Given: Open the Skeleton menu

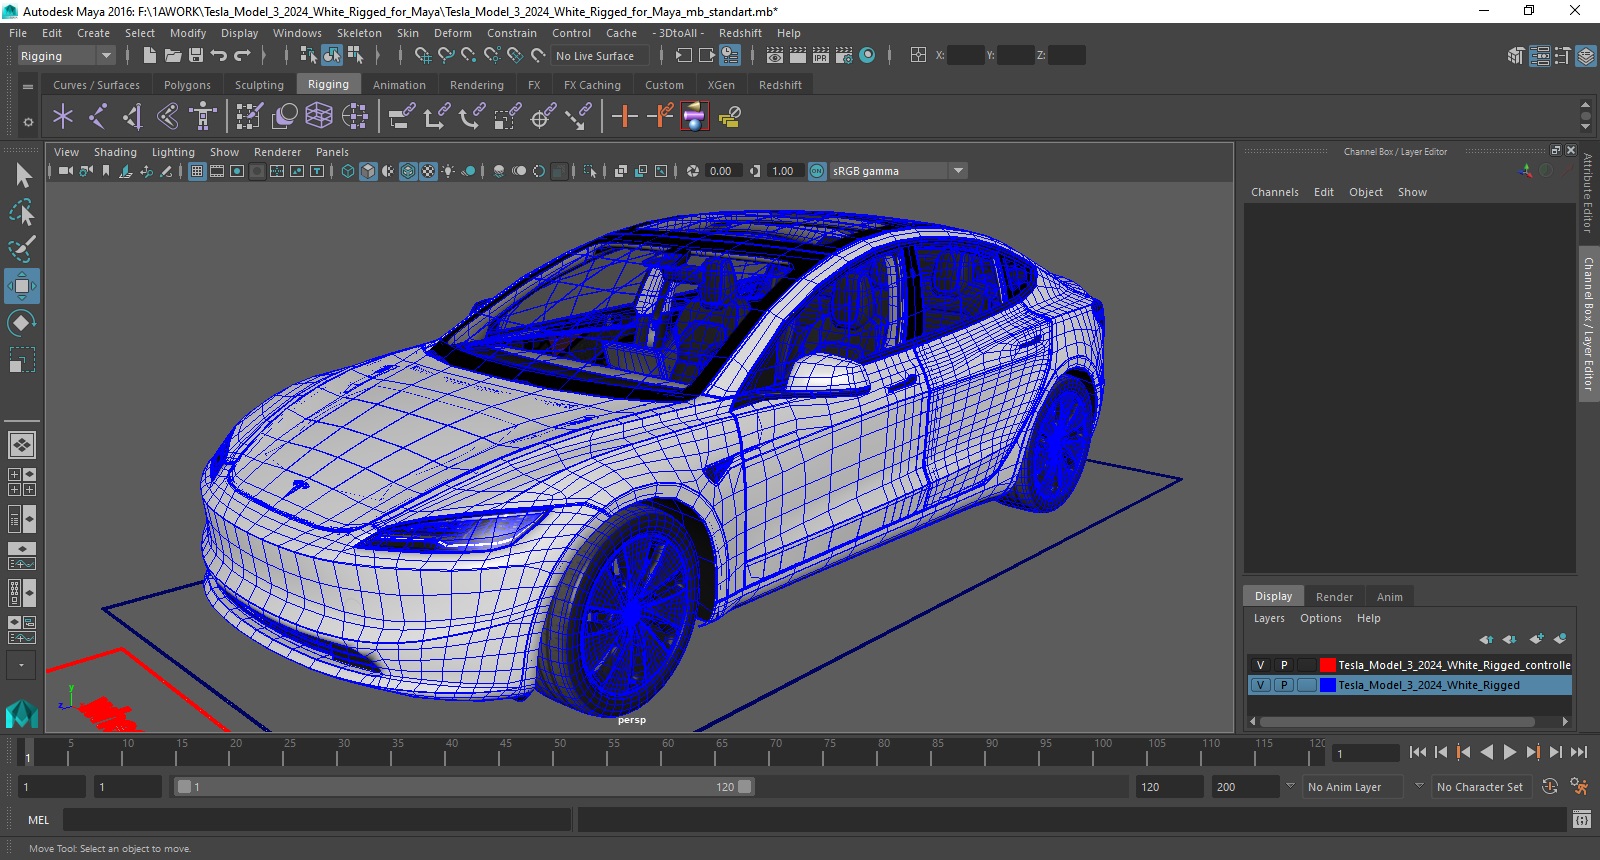Looking at the screenshot, I should 359,33.
